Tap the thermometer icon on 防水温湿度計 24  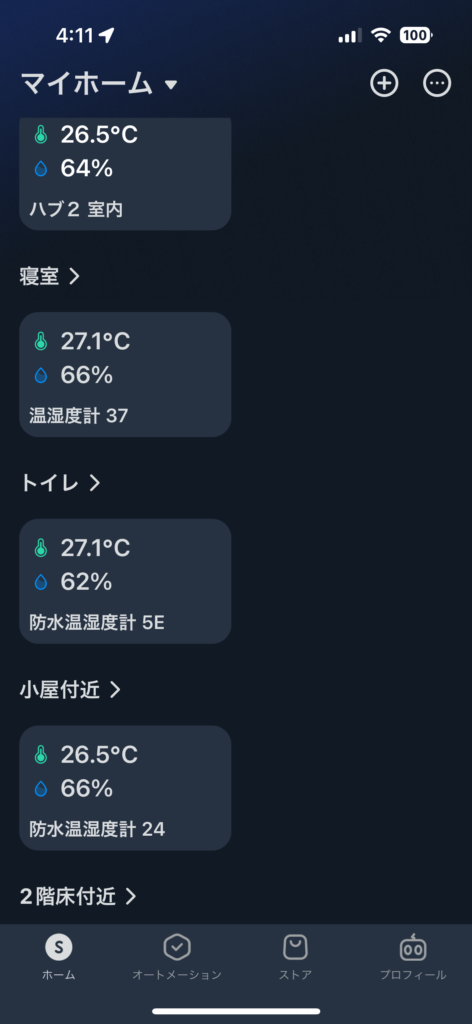(x=41, y=754)
